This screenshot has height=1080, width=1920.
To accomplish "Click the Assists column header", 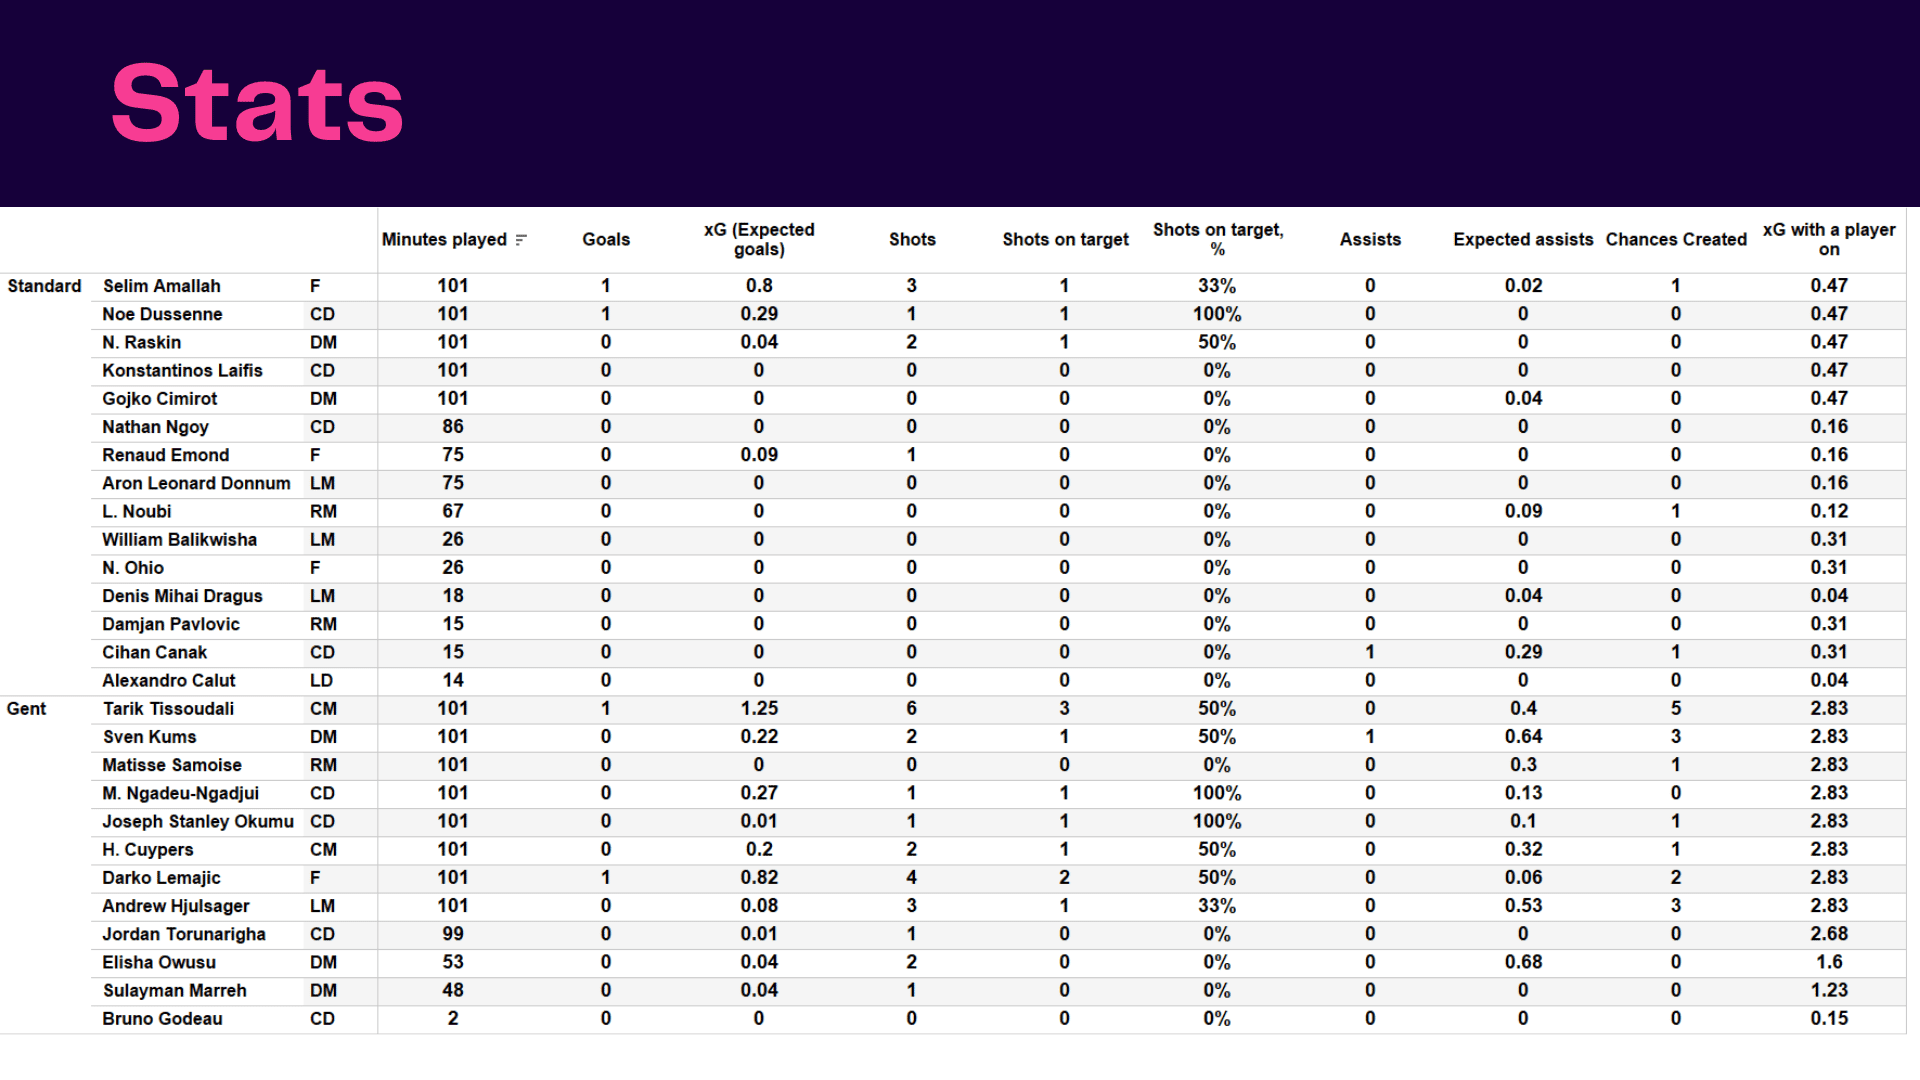I will pyautogui.click(x=1370, y=240).
